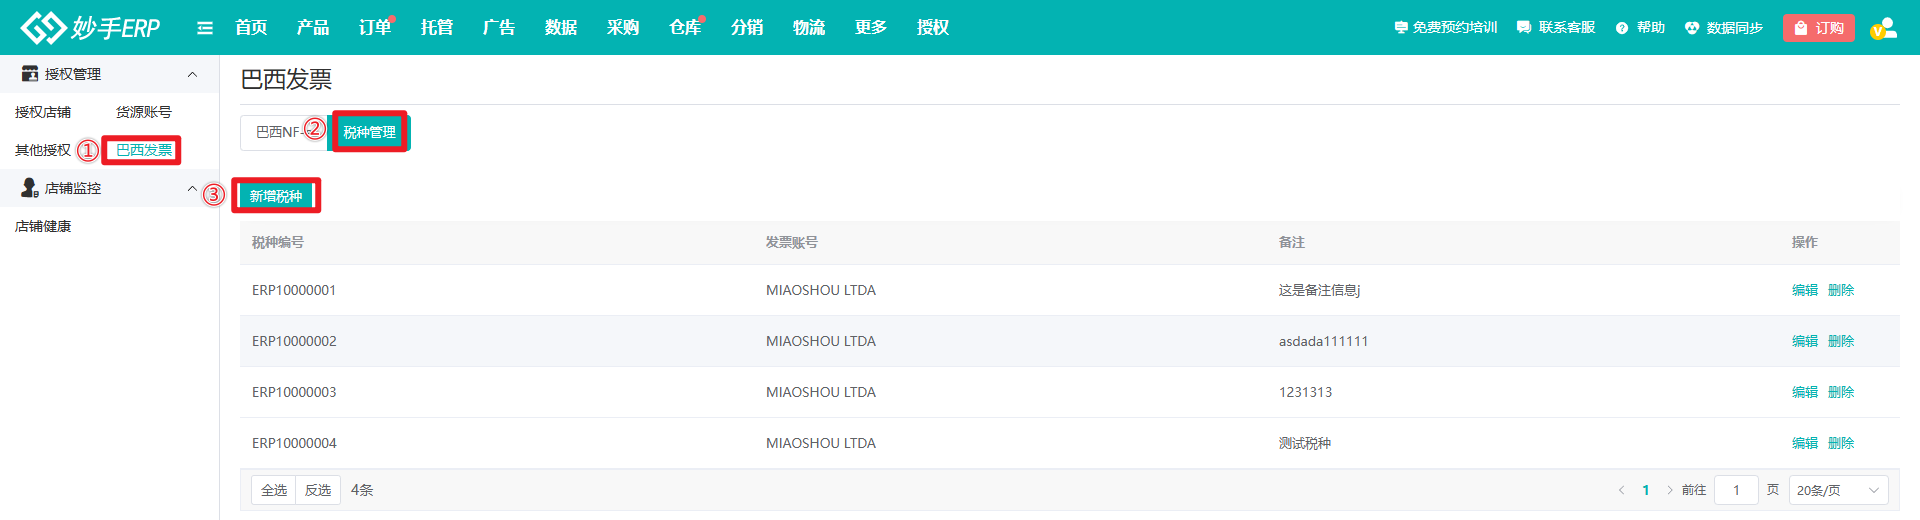Open the 仓库 menu

pos(685,28)
